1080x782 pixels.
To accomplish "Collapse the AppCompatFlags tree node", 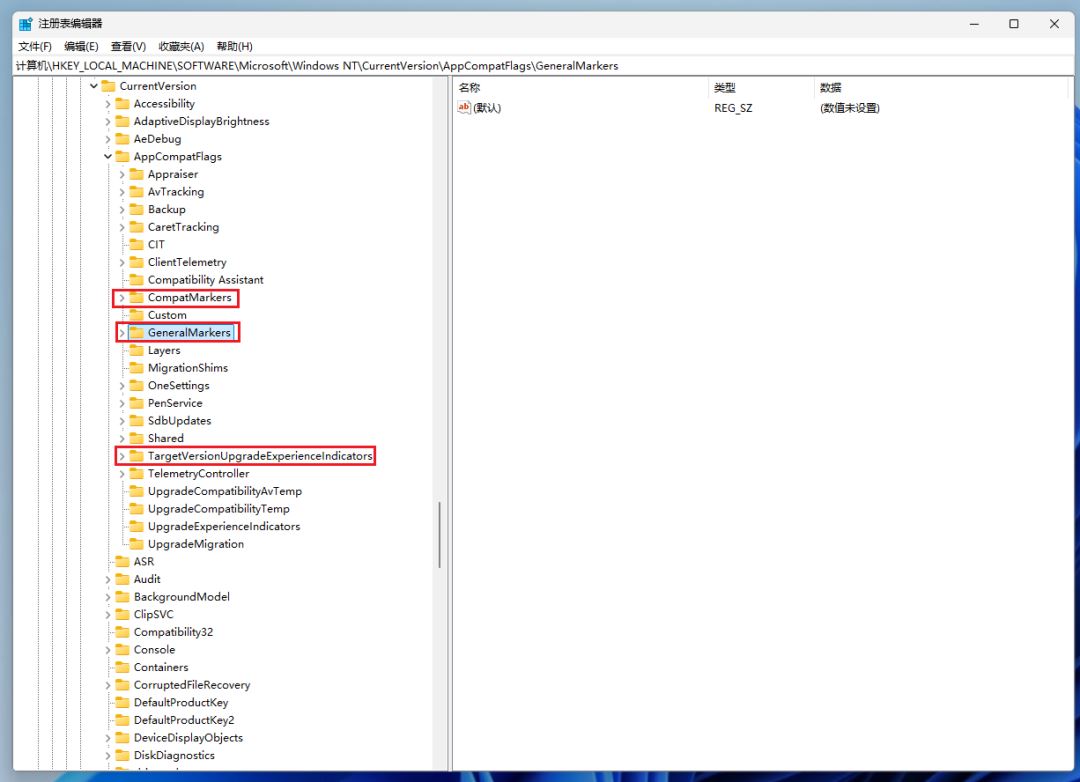I will [108, 157].
